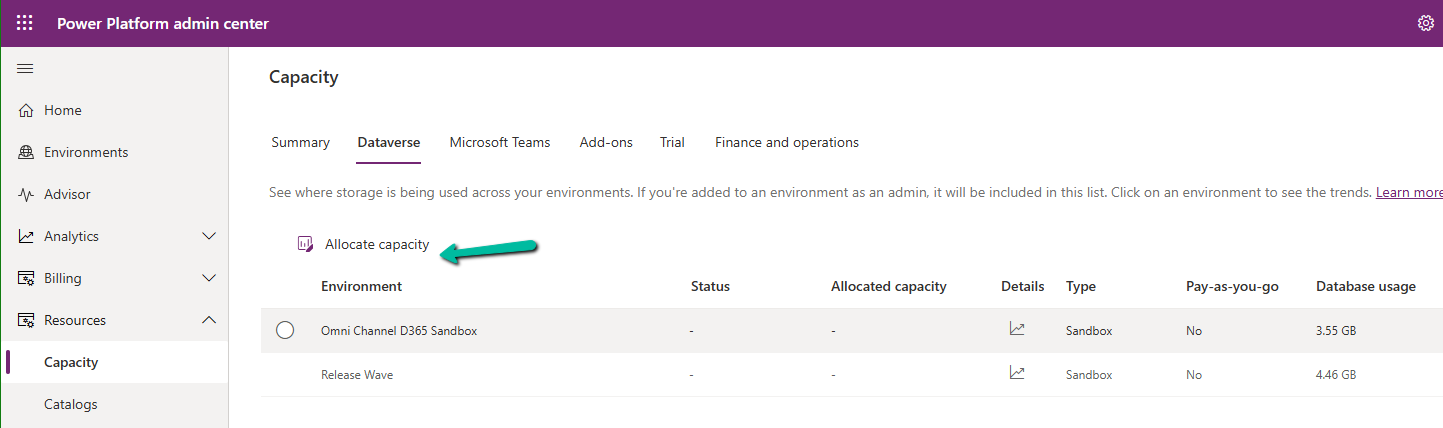Click the Home house icon
Viewport: 1443px width, 428px height.
point(26,110)
